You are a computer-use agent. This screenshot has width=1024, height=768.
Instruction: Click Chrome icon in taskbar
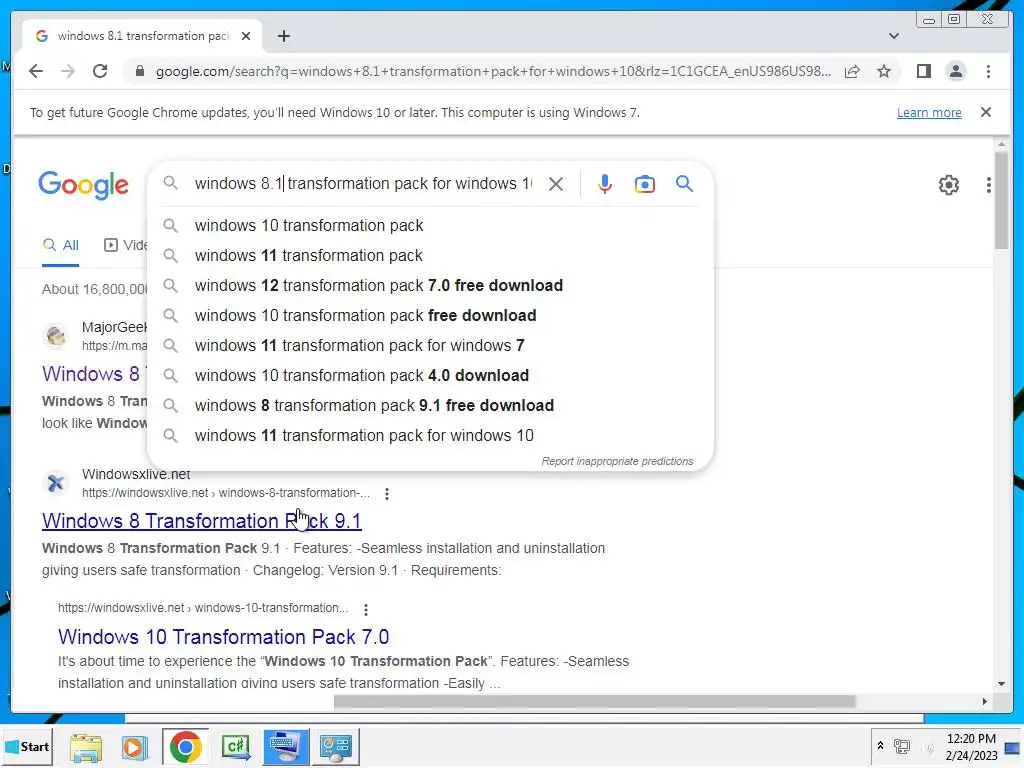185,746
